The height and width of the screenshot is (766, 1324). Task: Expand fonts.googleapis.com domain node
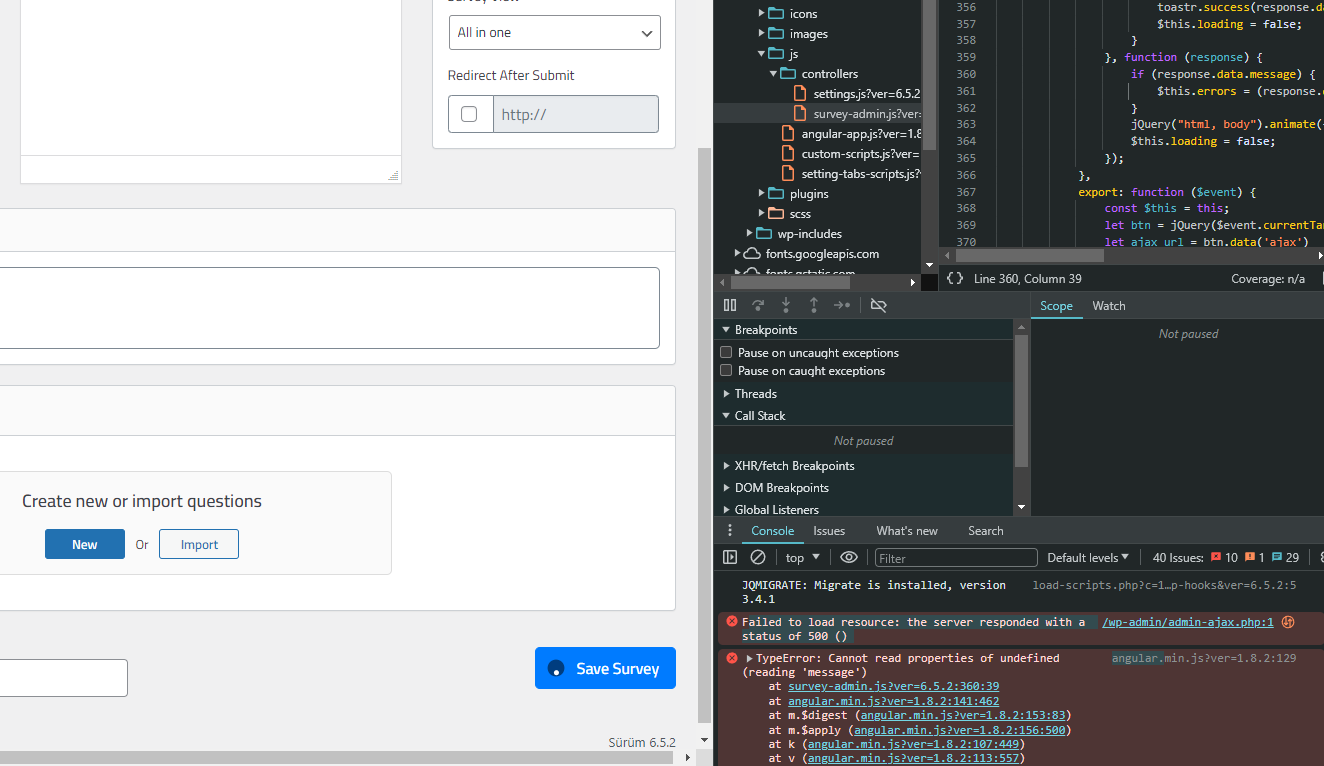(738, 254)
